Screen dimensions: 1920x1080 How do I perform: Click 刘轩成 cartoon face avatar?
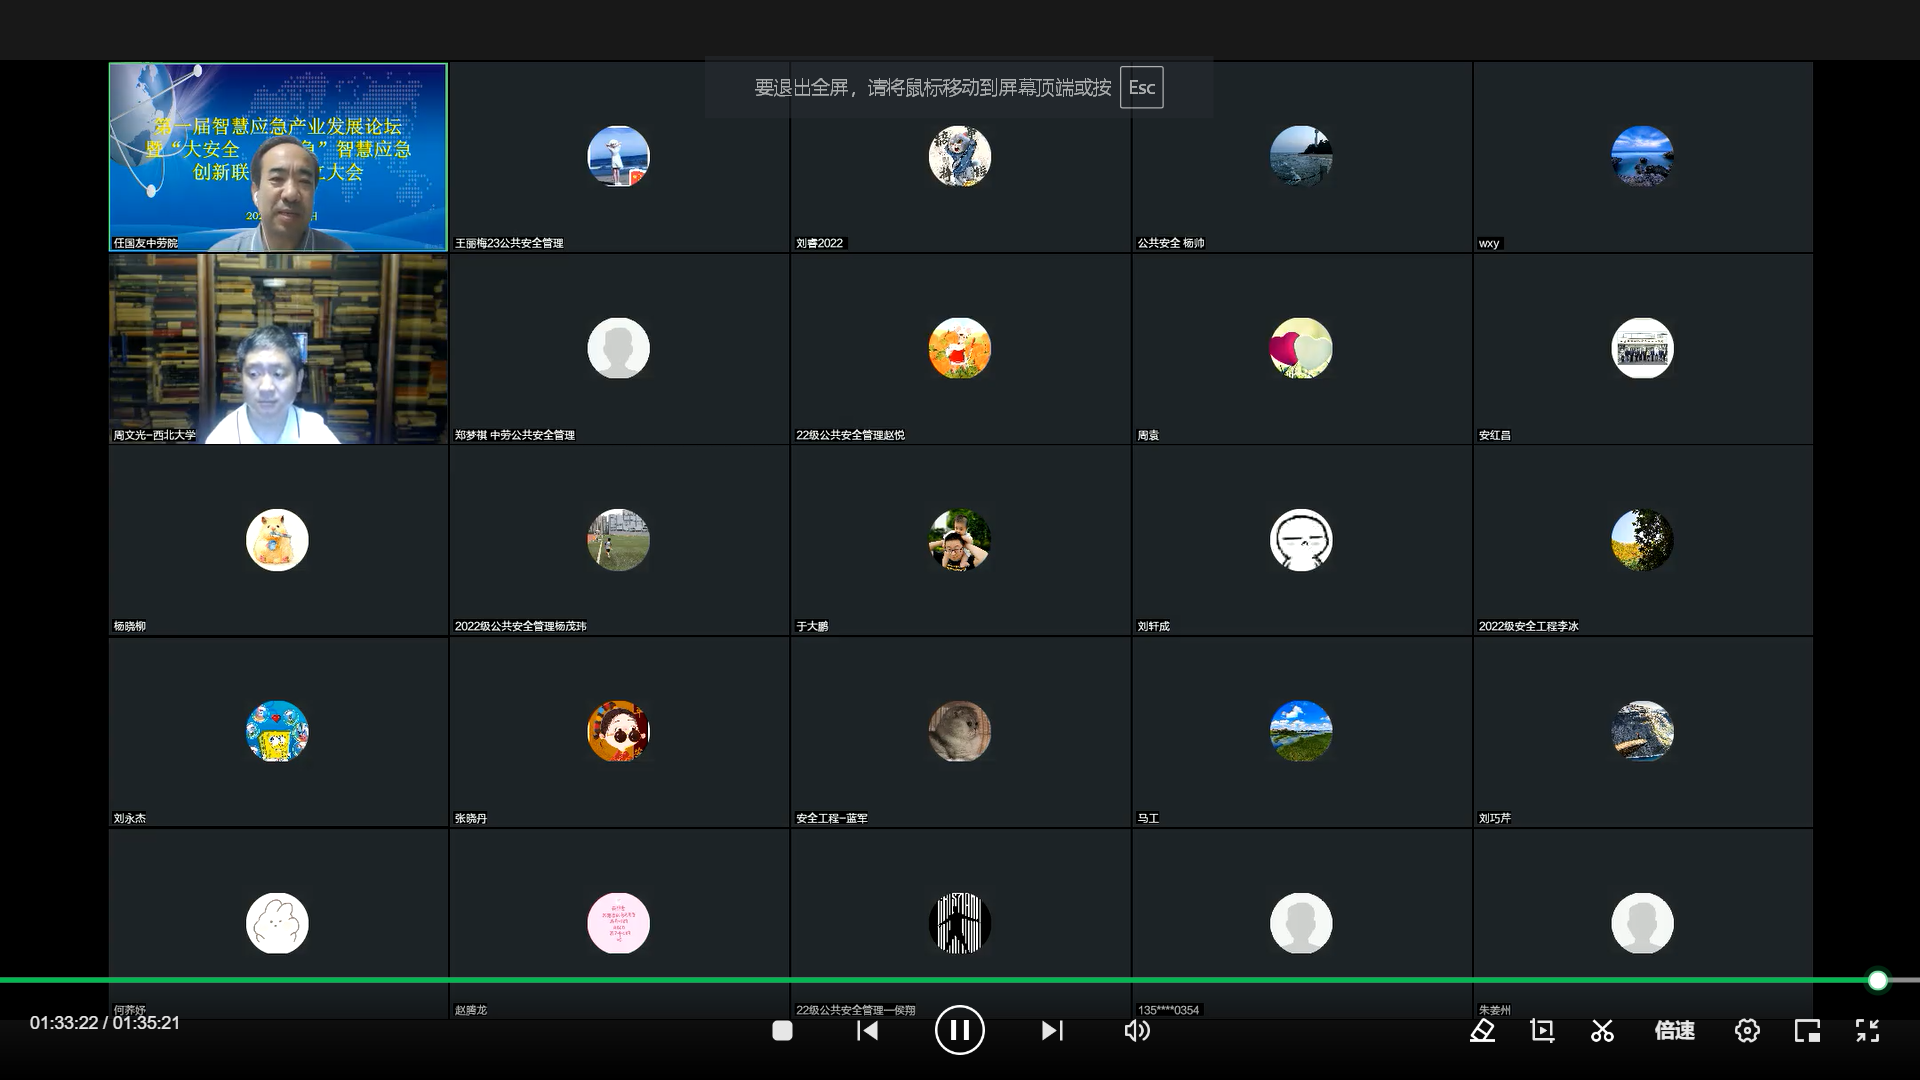click(1300, 540)
